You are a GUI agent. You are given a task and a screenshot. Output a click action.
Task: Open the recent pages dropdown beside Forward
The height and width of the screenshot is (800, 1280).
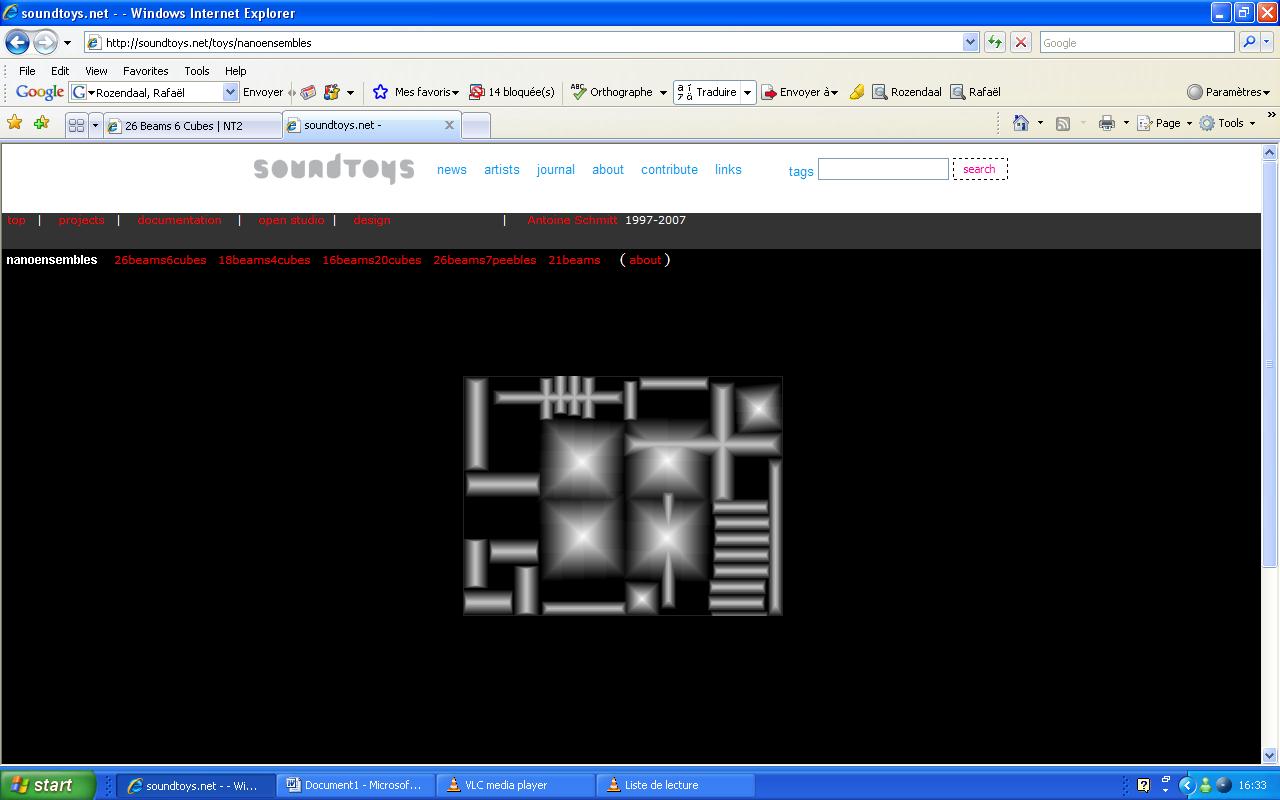pyautogui.click(x=67, y=43)
